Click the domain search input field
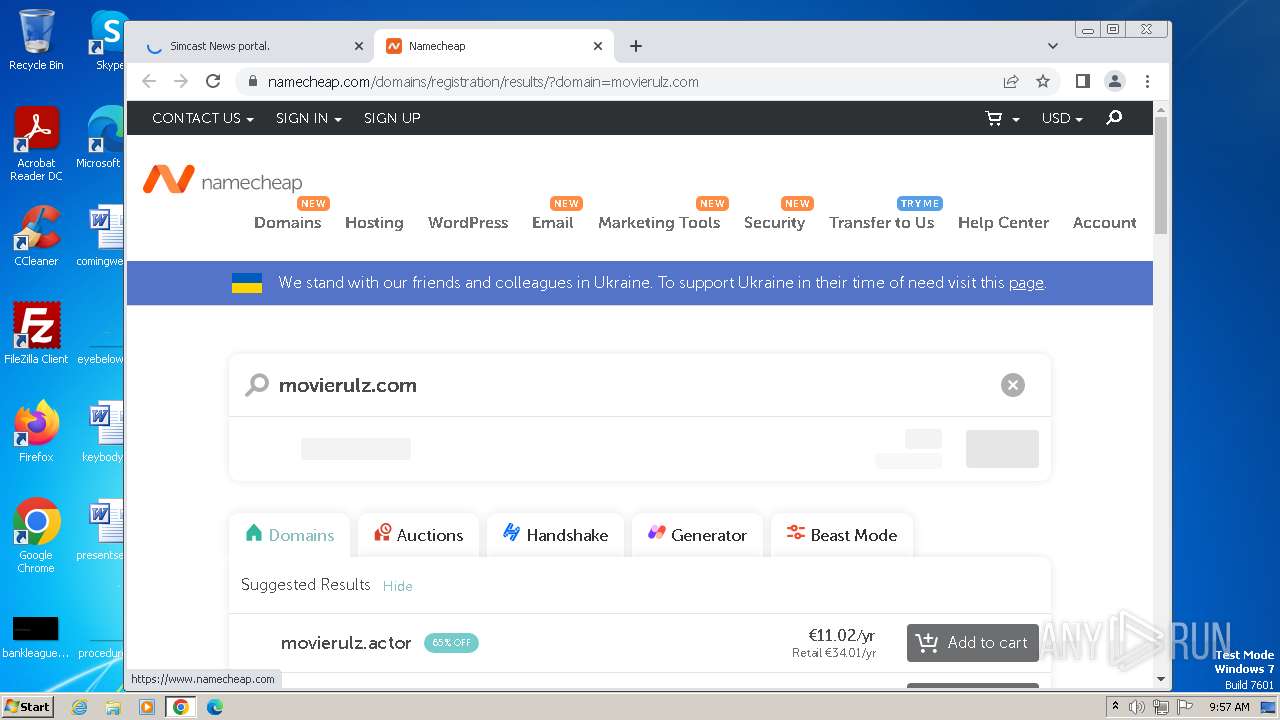 [640, 385]
